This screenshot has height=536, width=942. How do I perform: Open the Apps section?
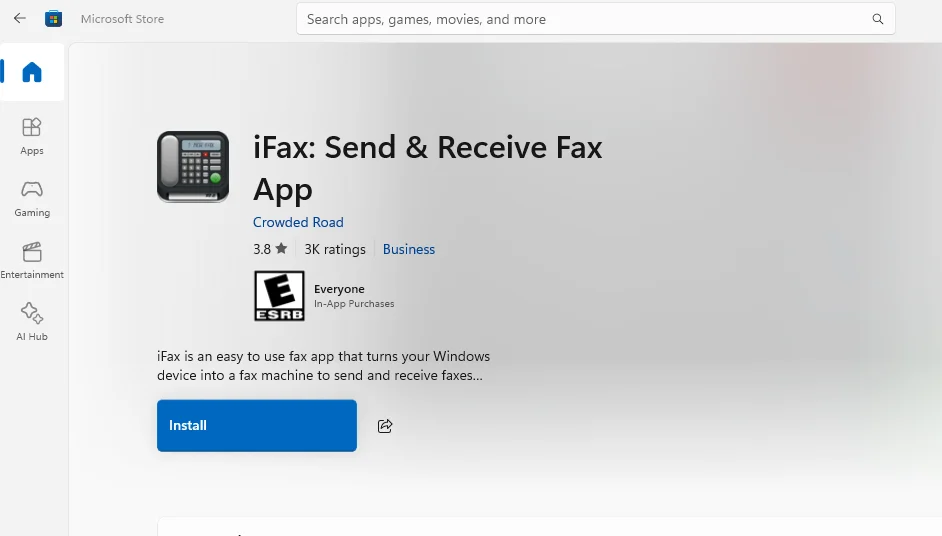(32, 136)
